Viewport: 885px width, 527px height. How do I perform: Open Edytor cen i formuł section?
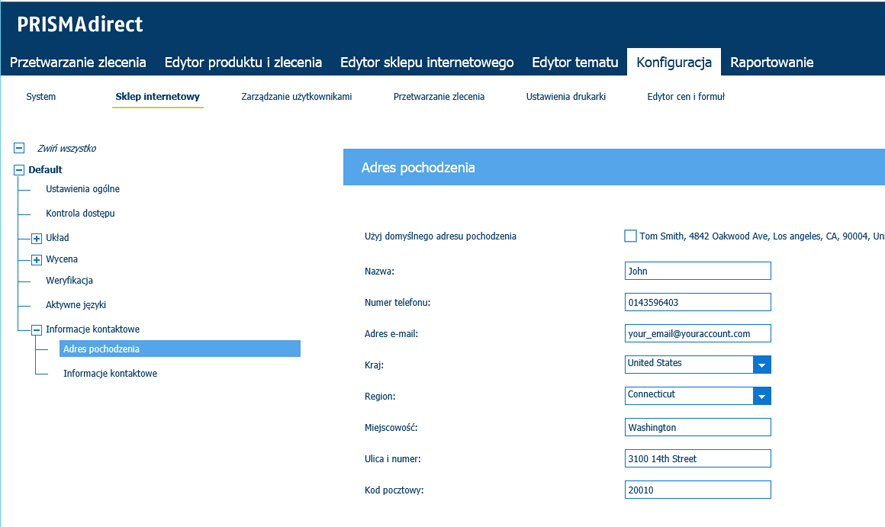tap(686, 96)
